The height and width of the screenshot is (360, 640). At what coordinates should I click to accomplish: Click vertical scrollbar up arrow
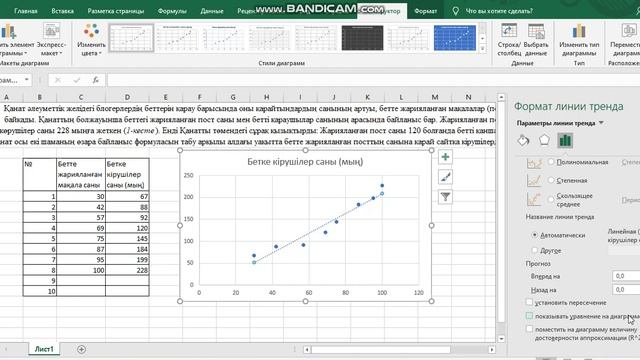coord(501,97)
